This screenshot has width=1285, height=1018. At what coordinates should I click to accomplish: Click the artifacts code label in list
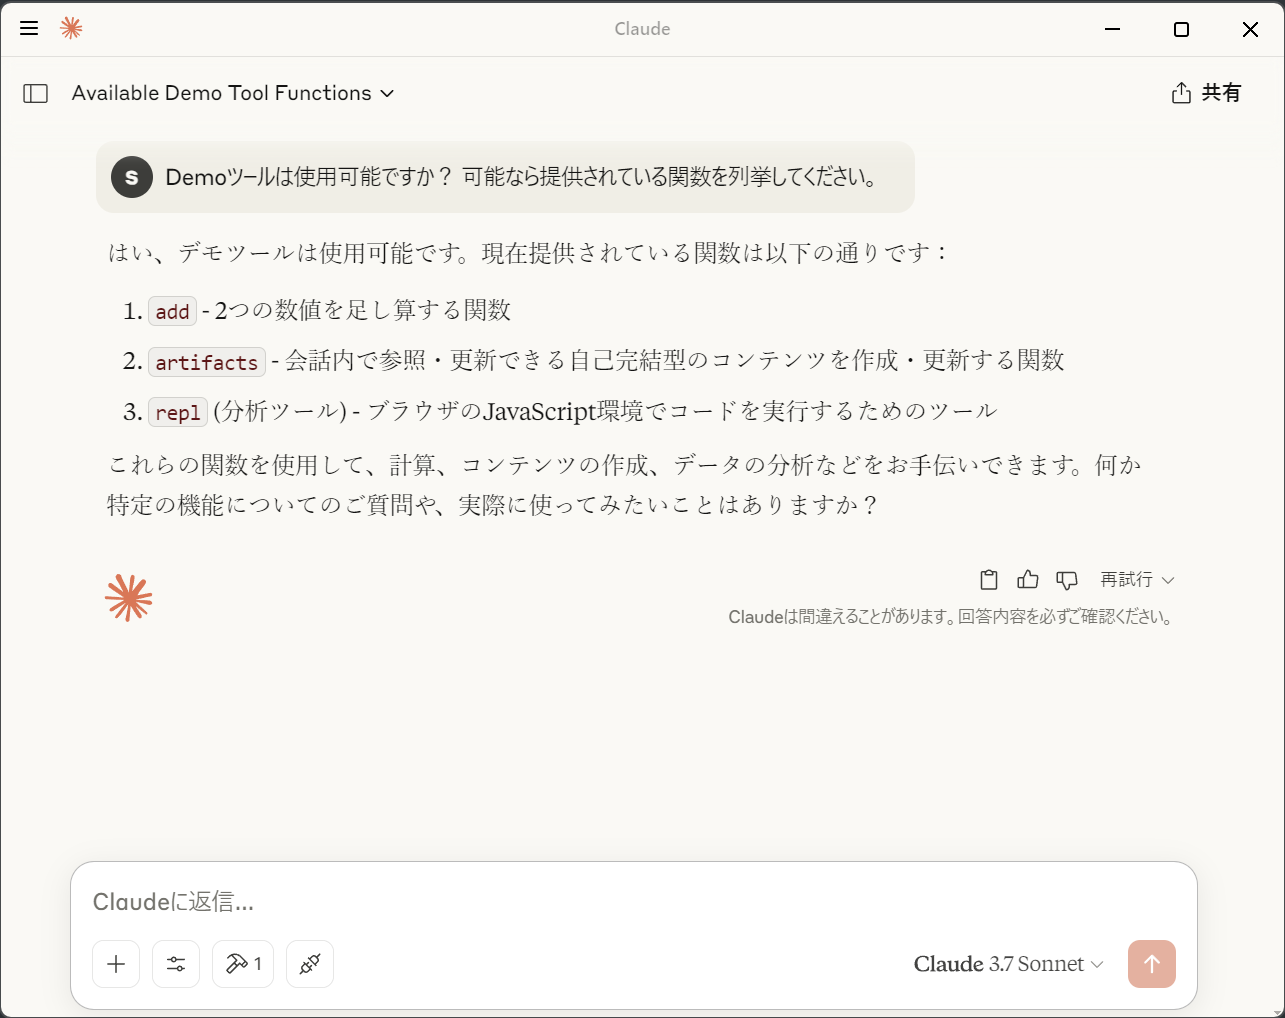207,362
